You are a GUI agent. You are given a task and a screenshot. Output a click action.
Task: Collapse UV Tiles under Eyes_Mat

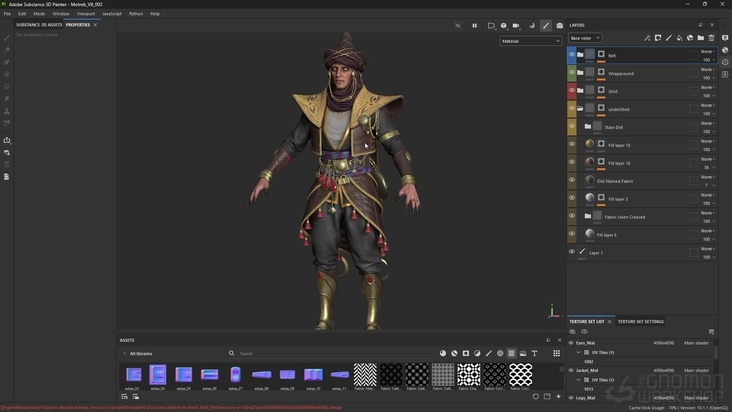pyautogui.click(x=578, y=352)
